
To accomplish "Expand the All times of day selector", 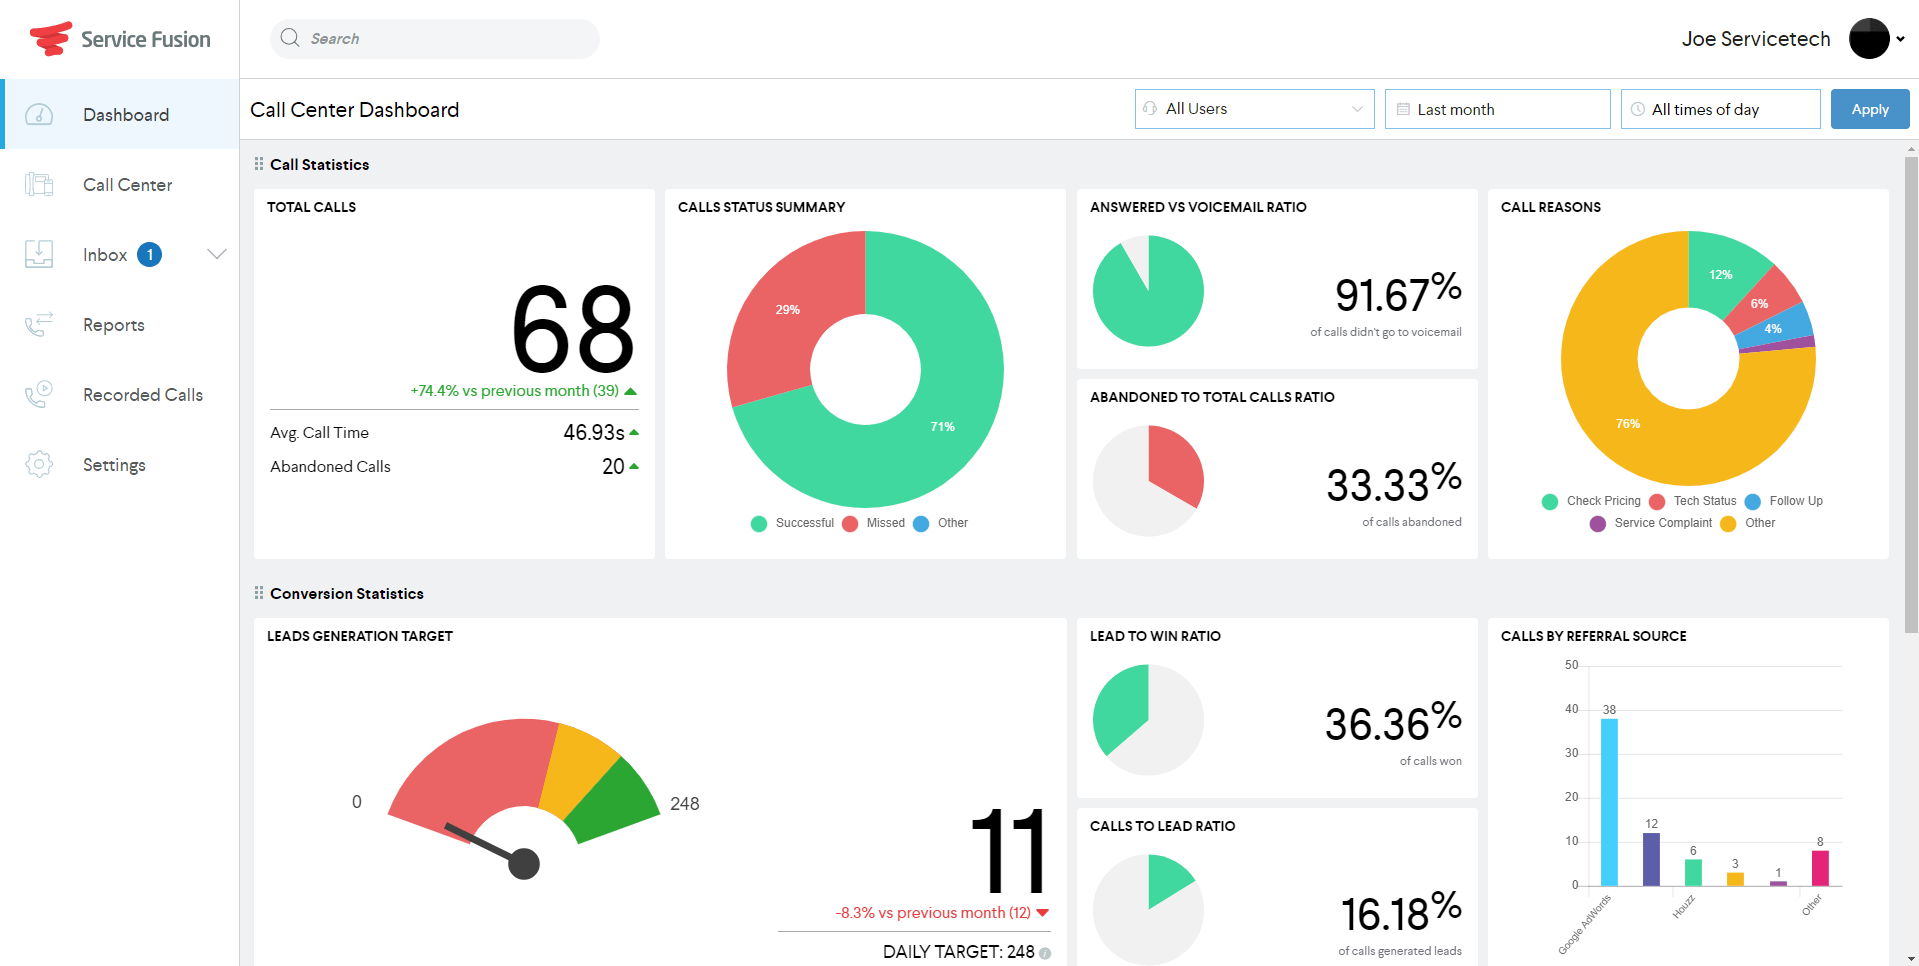I will [1720, 109].
